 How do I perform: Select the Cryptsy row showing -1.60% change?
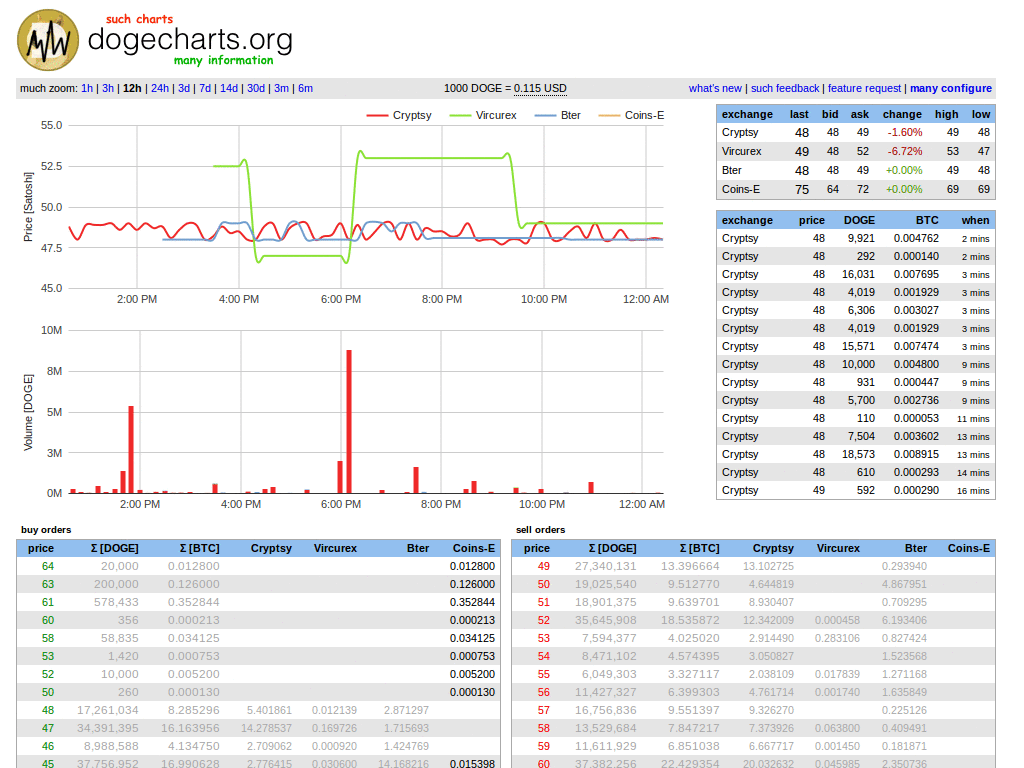856,133
